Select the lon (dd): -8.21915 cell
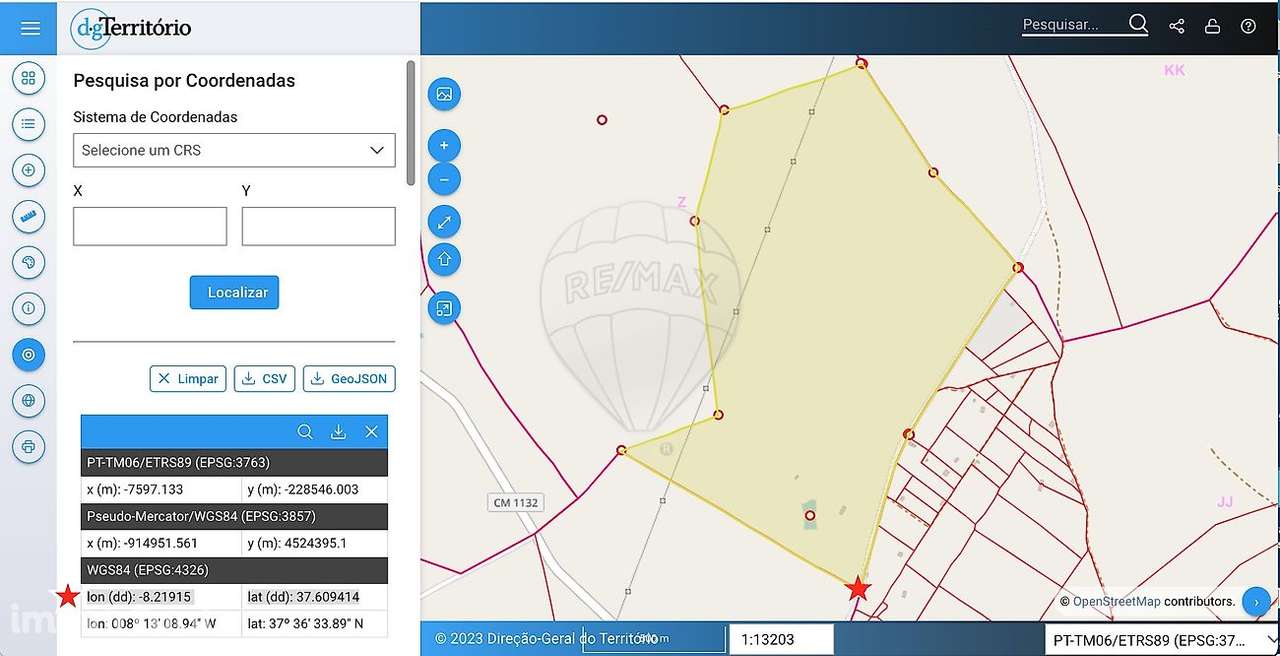Image resolution: width=1280 pixels, height=656 pixels. tap(161, 597)
